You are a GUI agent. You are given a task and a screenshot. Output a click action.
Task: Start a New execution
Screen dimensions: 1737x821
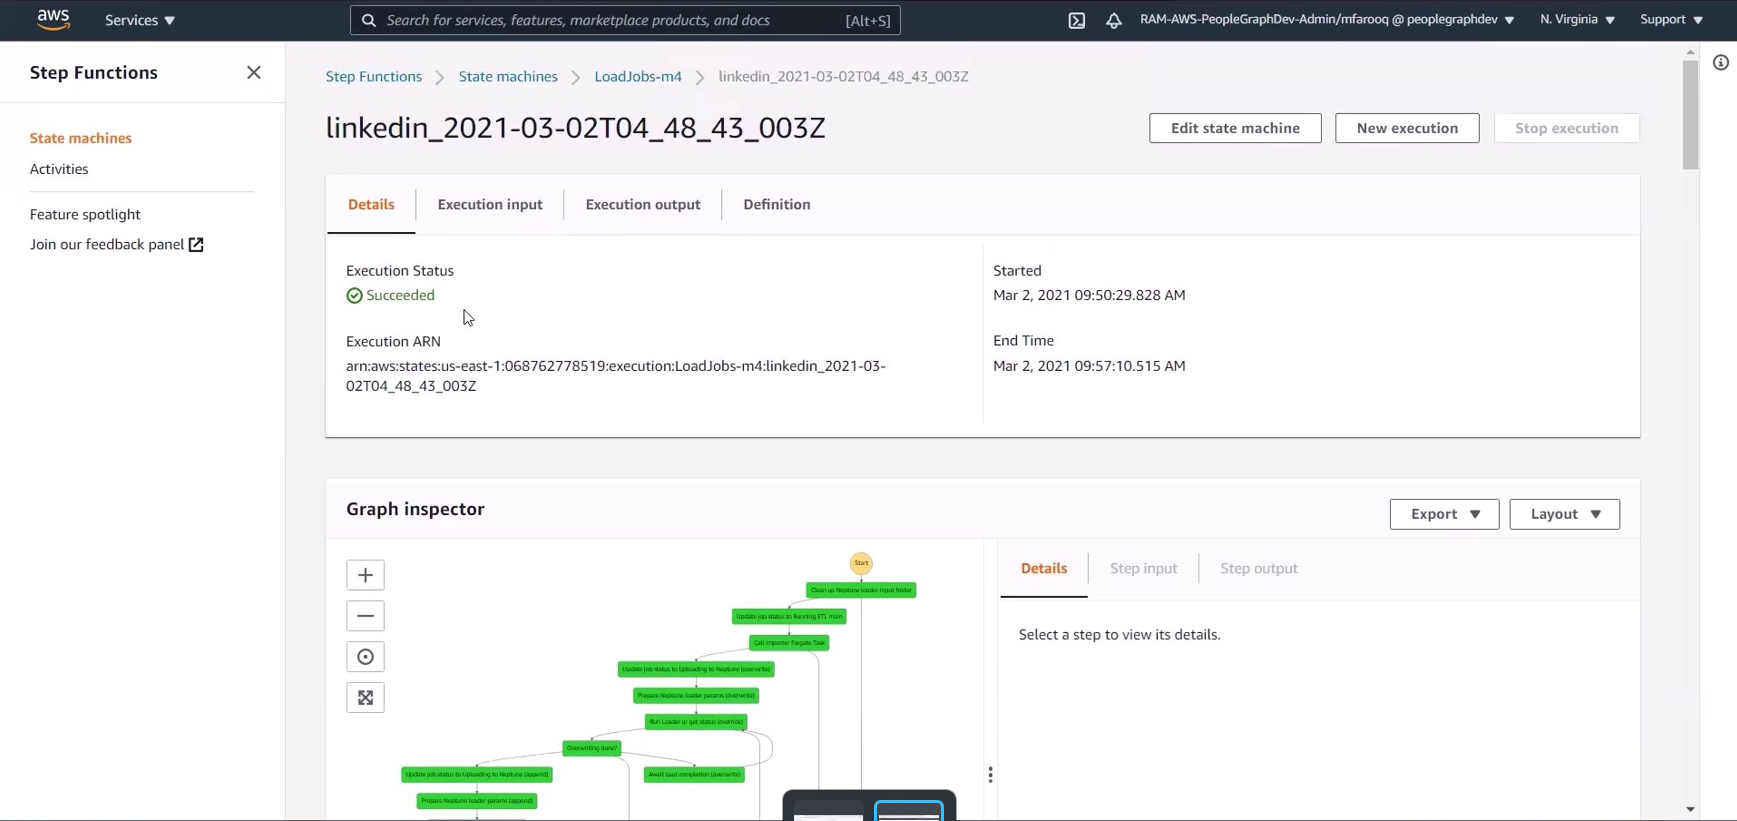point(1407,128)
